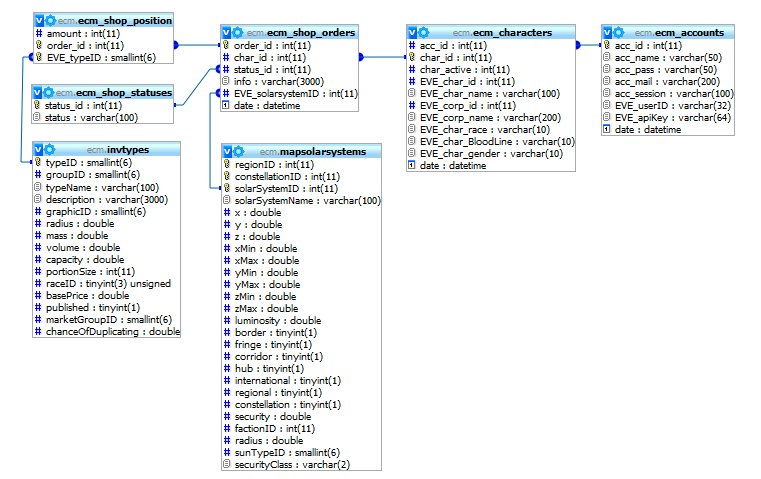Screen dimensions: 761x479
Task: Select ecm.invtypes table title
Action: tap(118, 149)
